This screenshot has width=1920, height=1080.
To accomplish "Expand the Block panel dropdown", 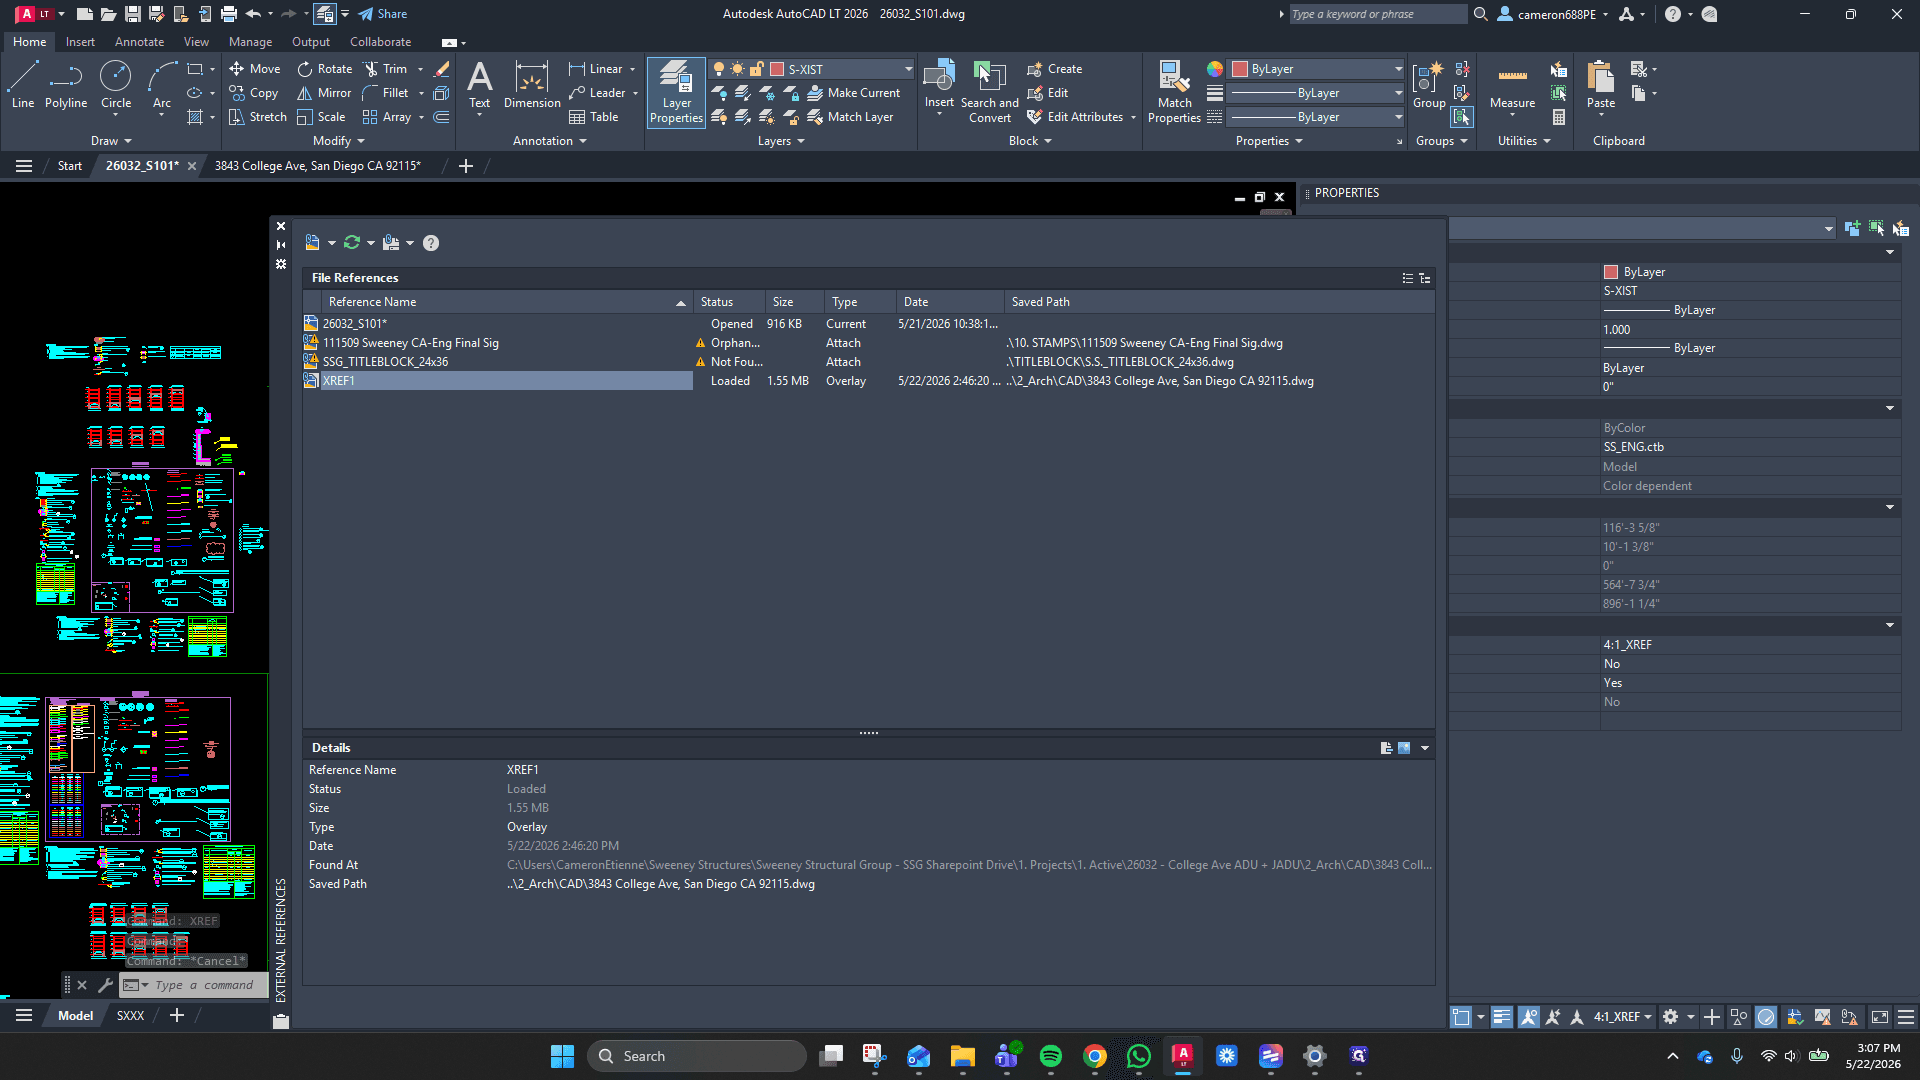I will tap(1030, 141).
